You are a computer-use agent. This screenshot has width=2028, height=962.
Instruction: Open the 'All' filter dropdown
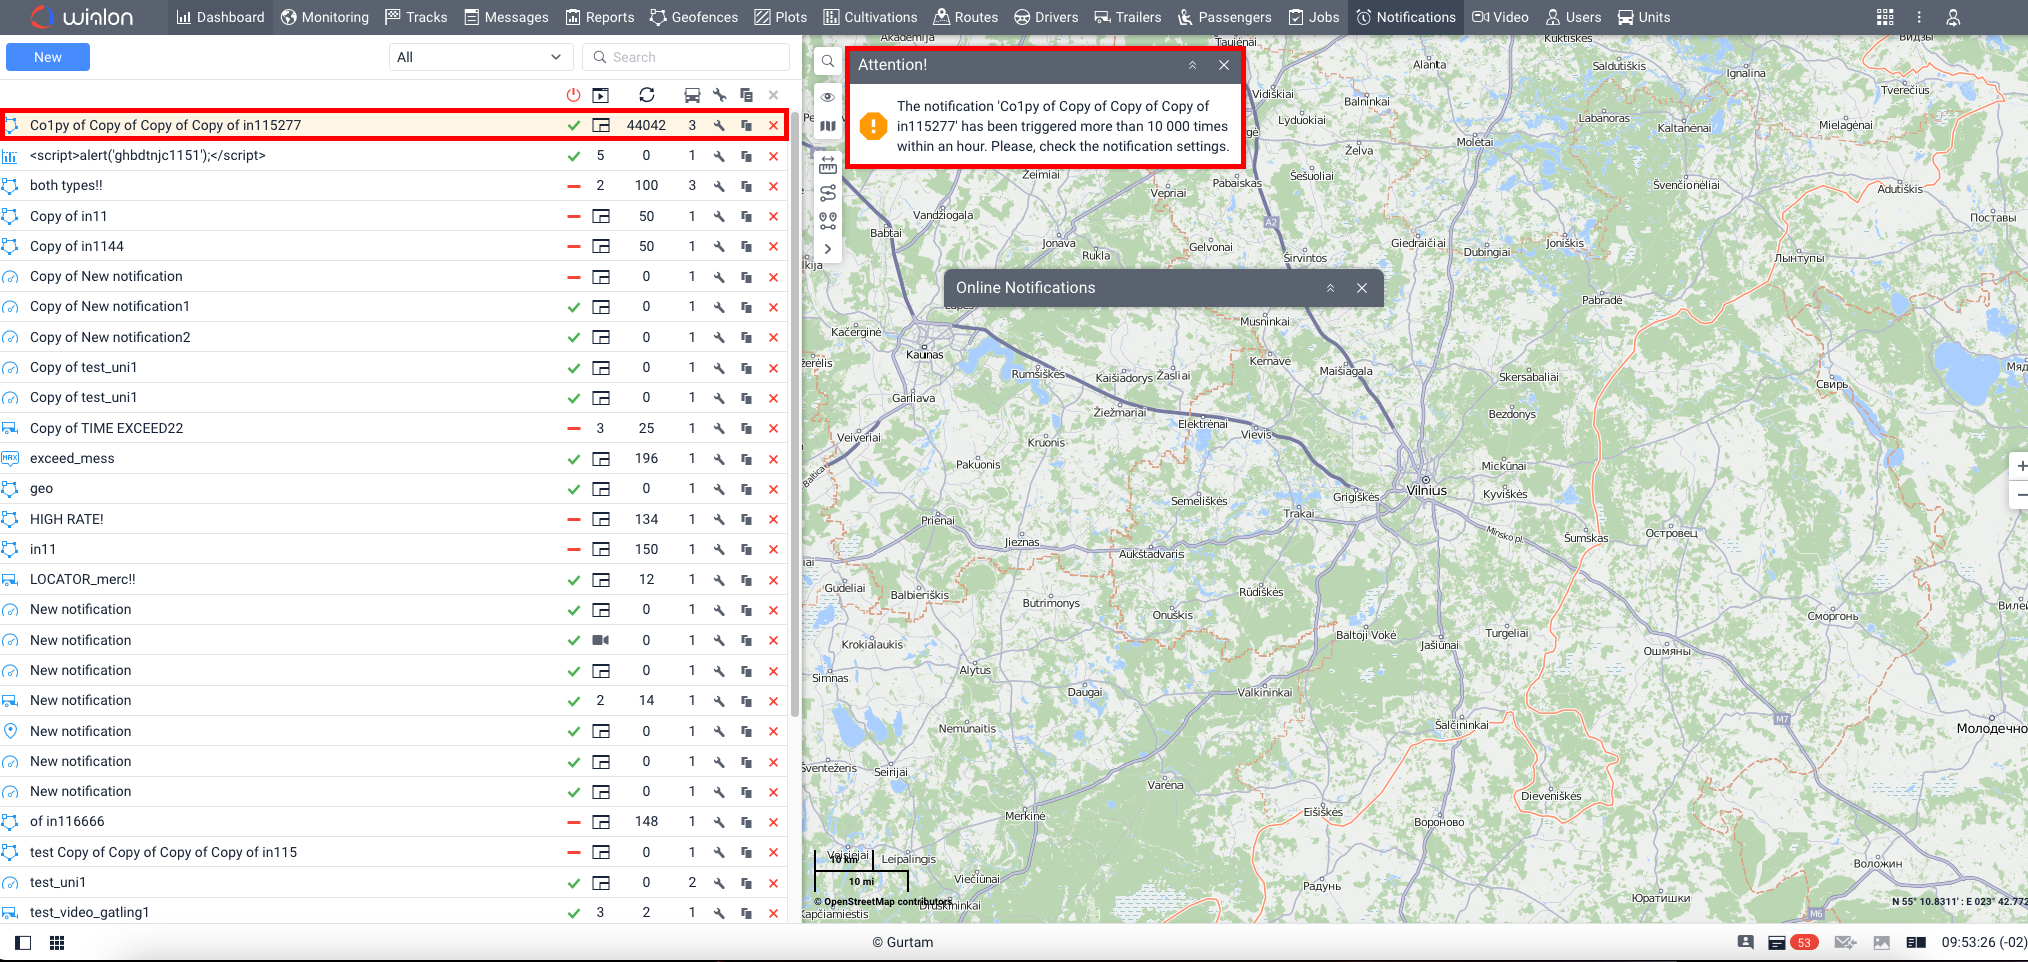pyautogui.click(x=480, y=57)
